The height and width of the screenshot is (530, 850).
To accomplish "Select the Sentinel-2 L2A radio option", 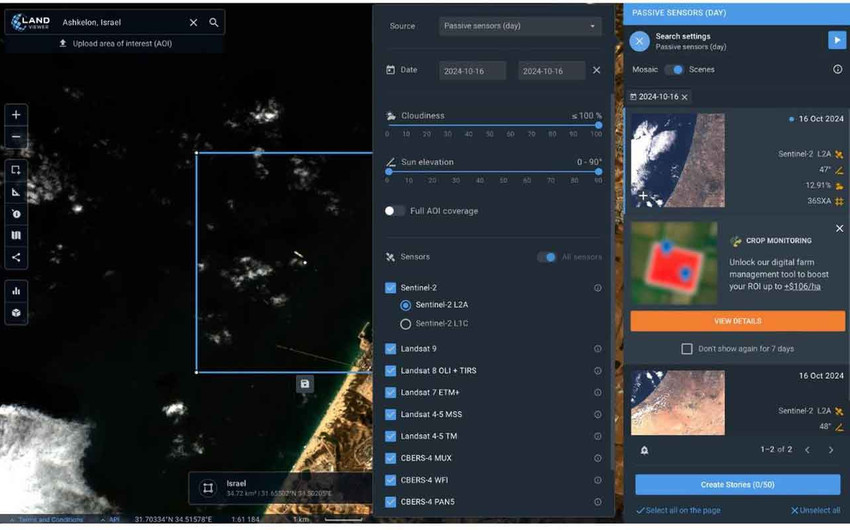I will (405, 305).
